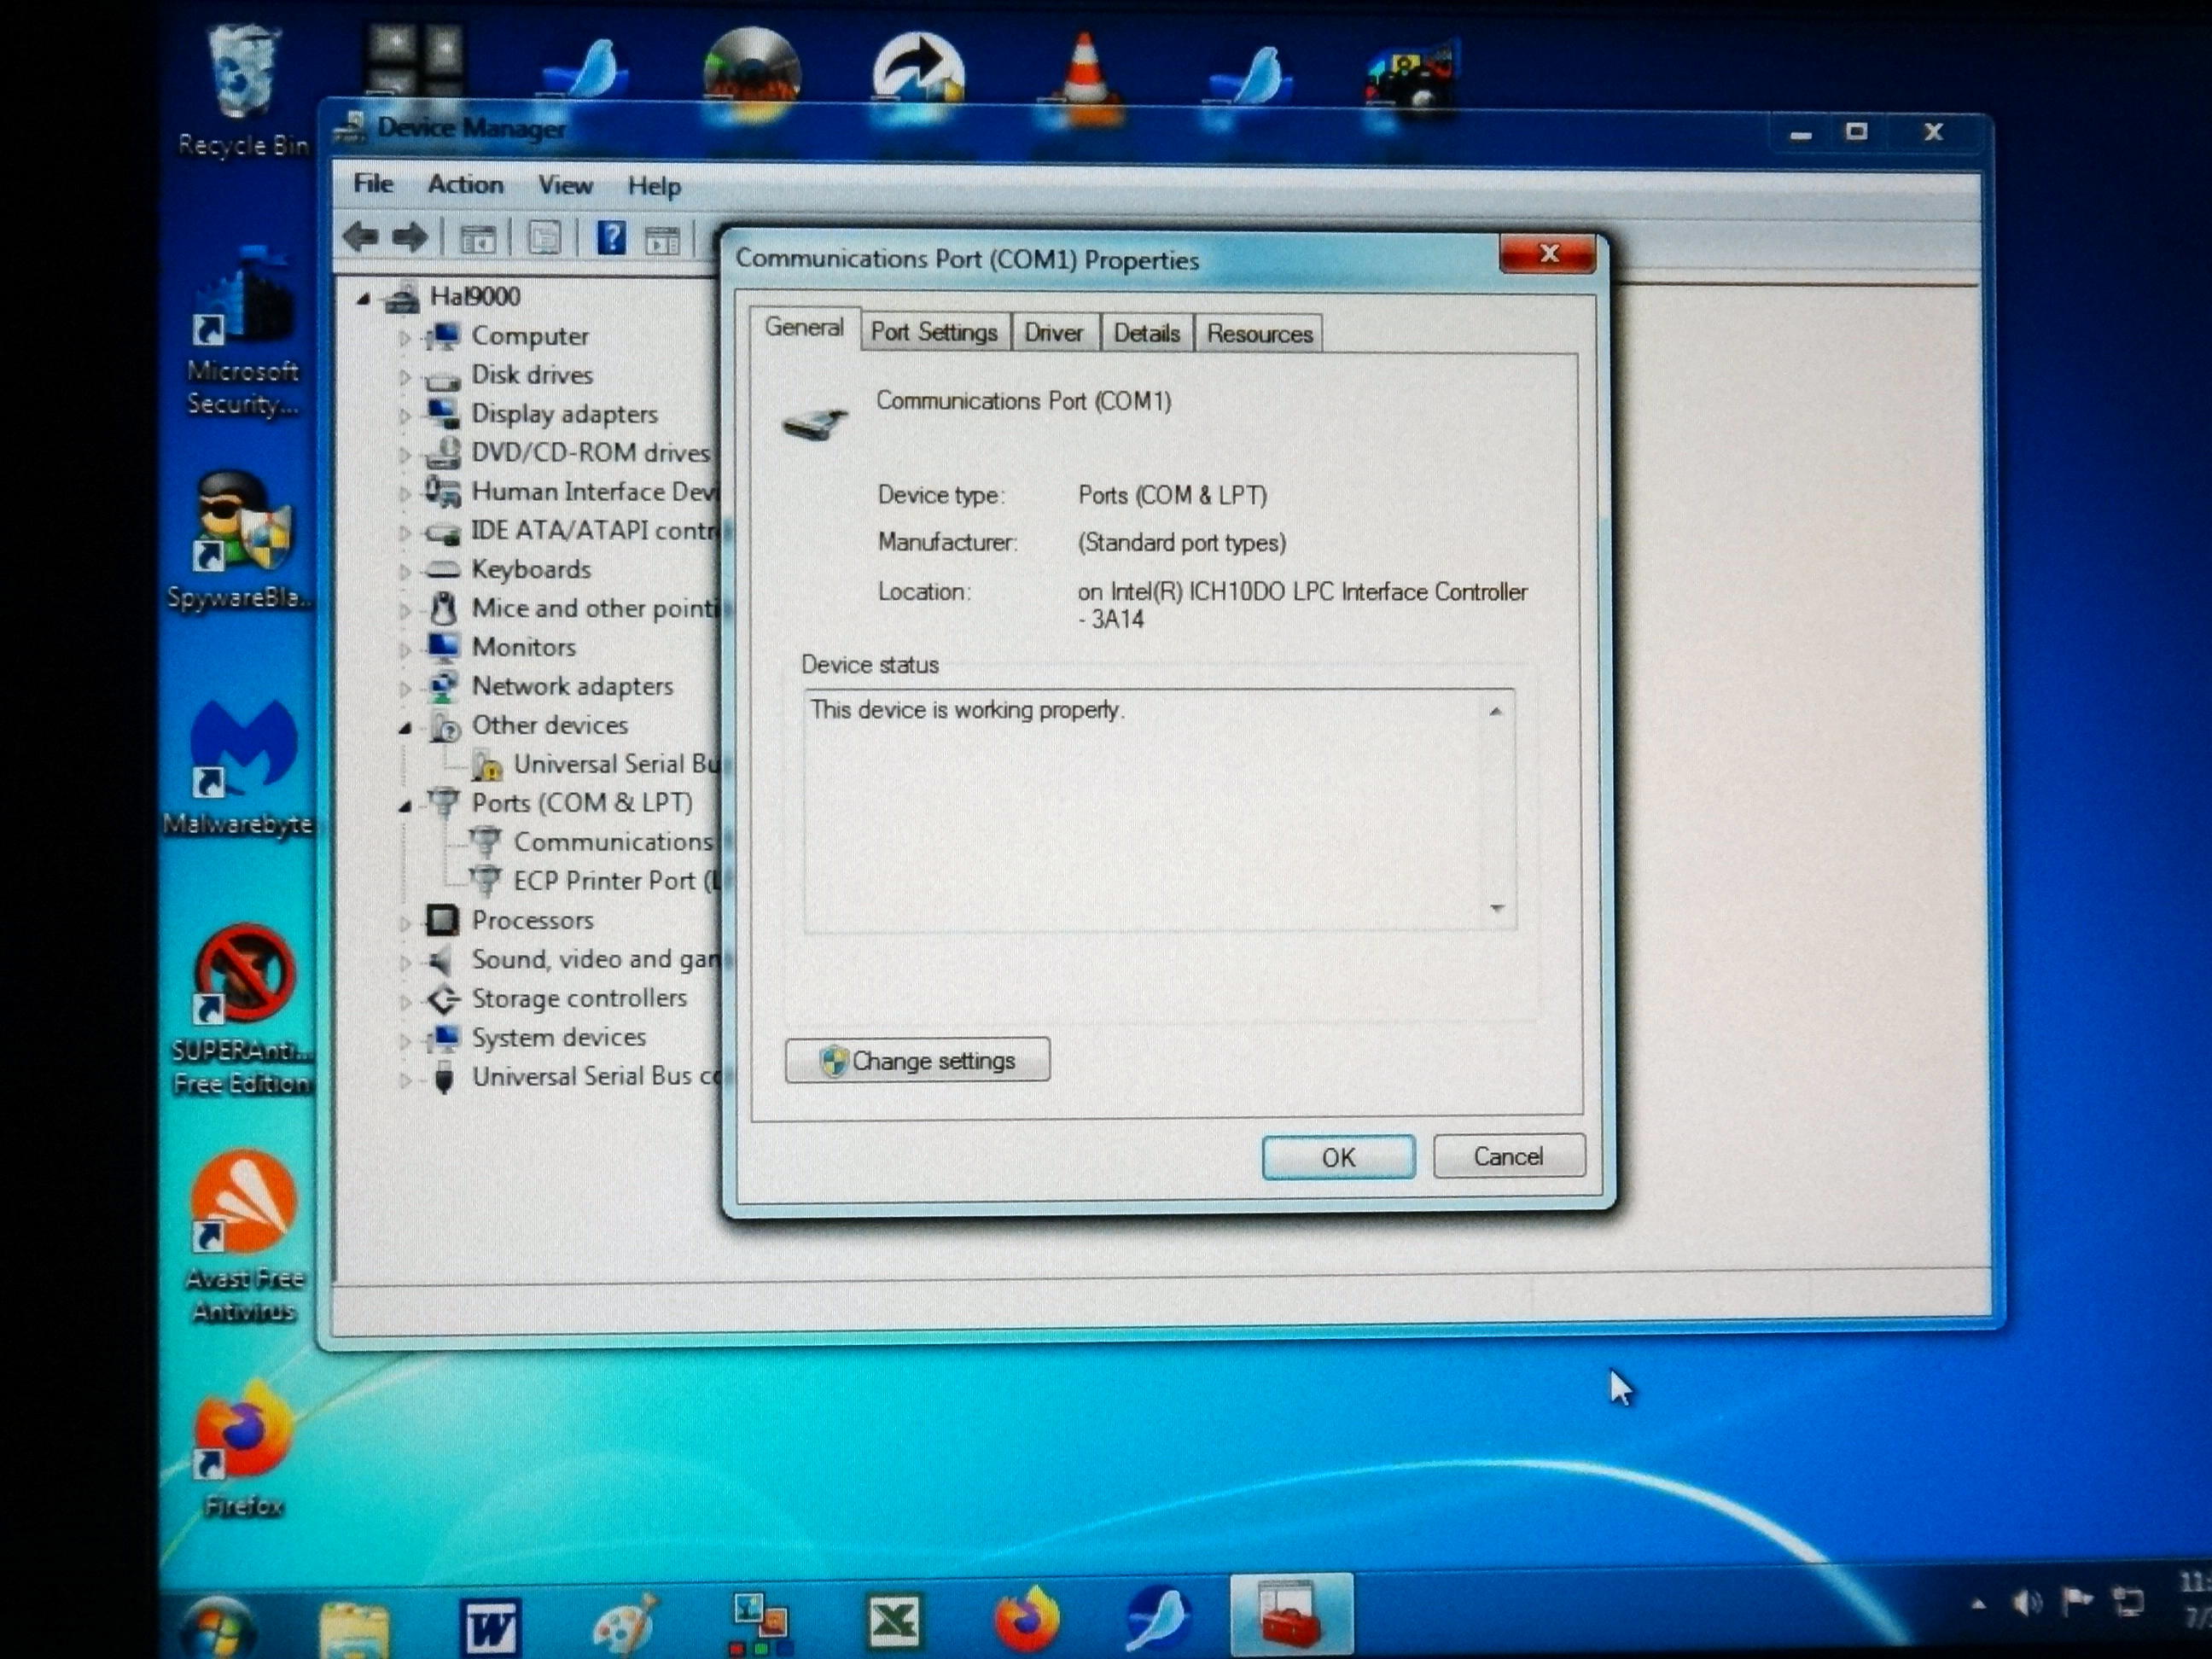Expand the Computer node

(404, 338)
